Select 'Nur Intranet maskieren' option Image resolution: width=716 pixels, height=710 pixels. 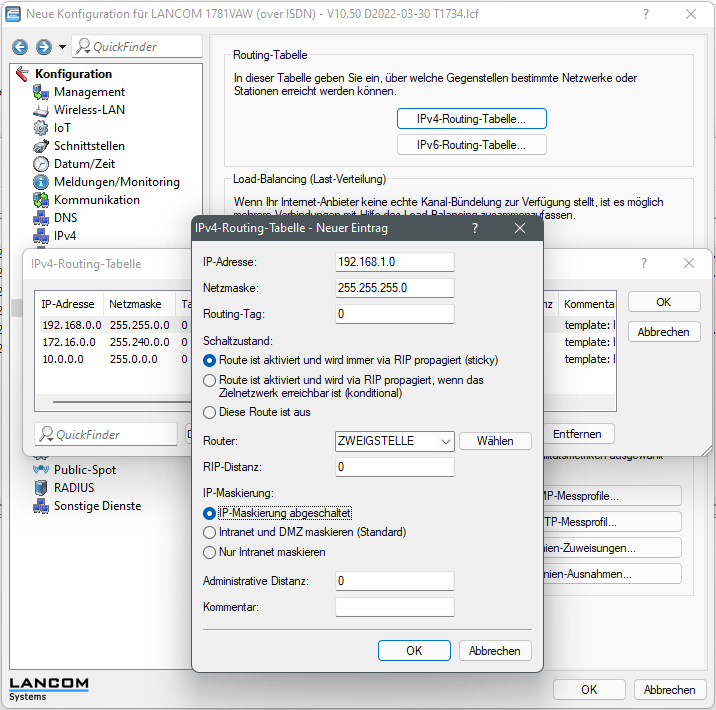(209, 552)
